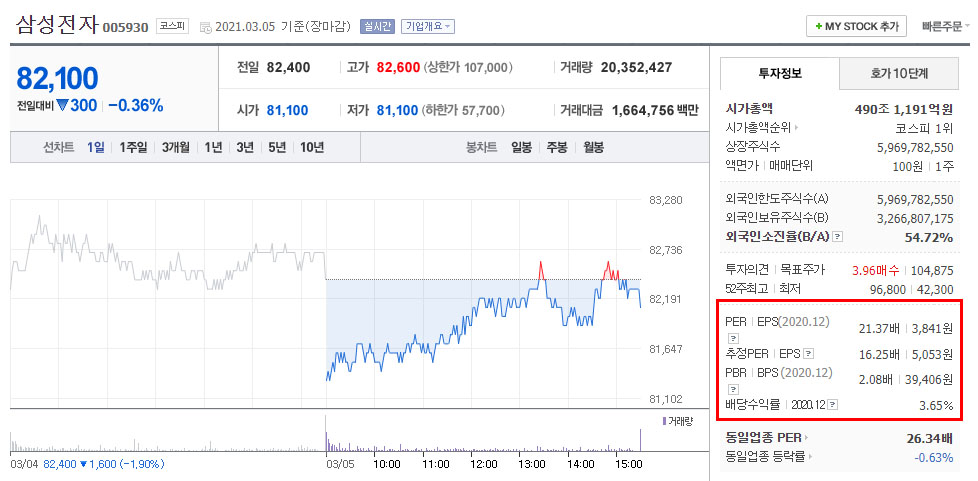Open help icon beside 추정PER EPS
978x481 pixels.
[809, 354]
